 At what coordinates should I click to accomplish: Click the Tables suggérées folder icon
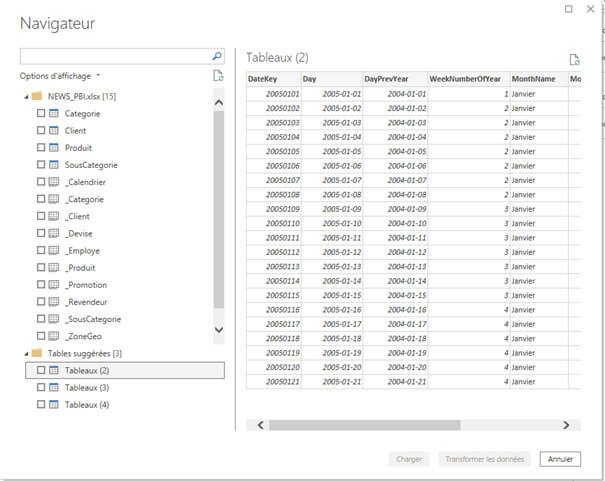tap(37, 353)
